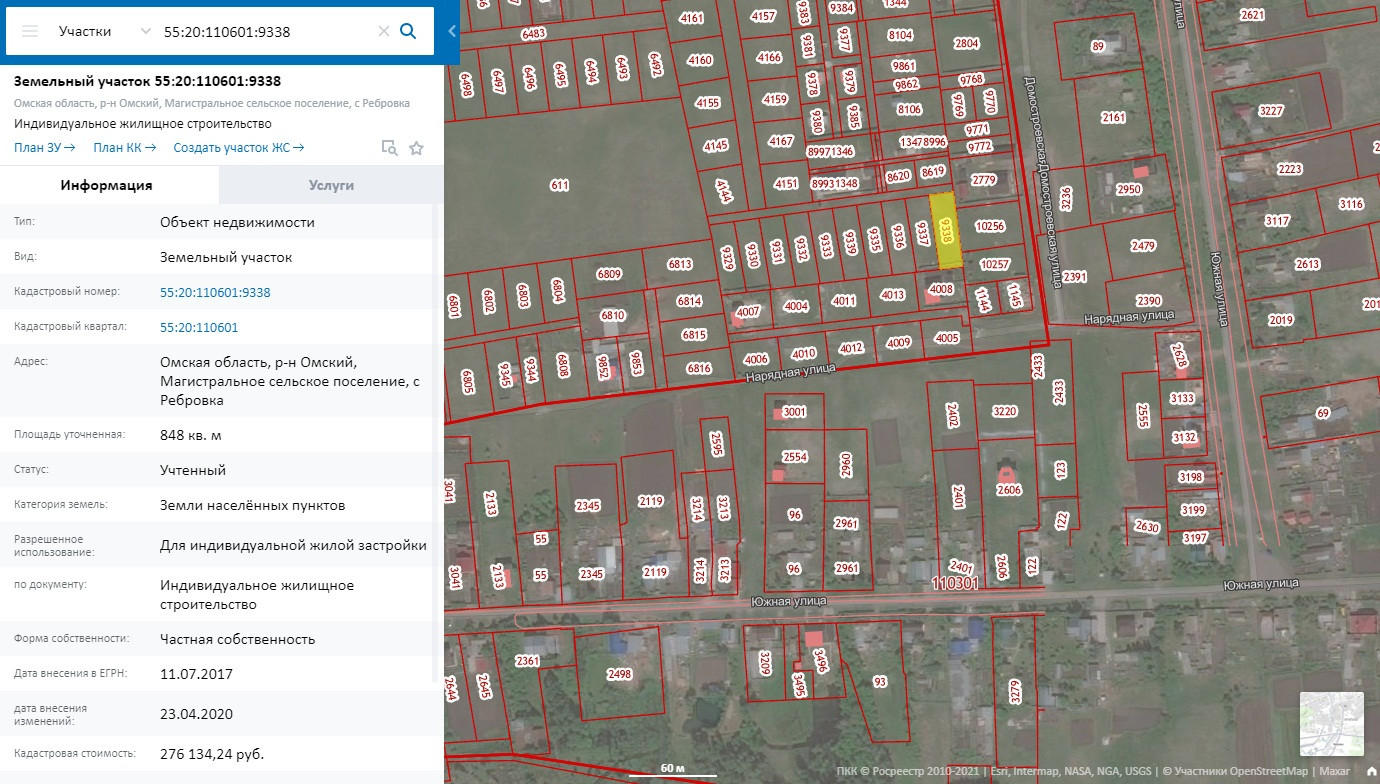Switch to the Услуги tab
Viewport: 1380px width, 784px height.
(x=331, y=185)
